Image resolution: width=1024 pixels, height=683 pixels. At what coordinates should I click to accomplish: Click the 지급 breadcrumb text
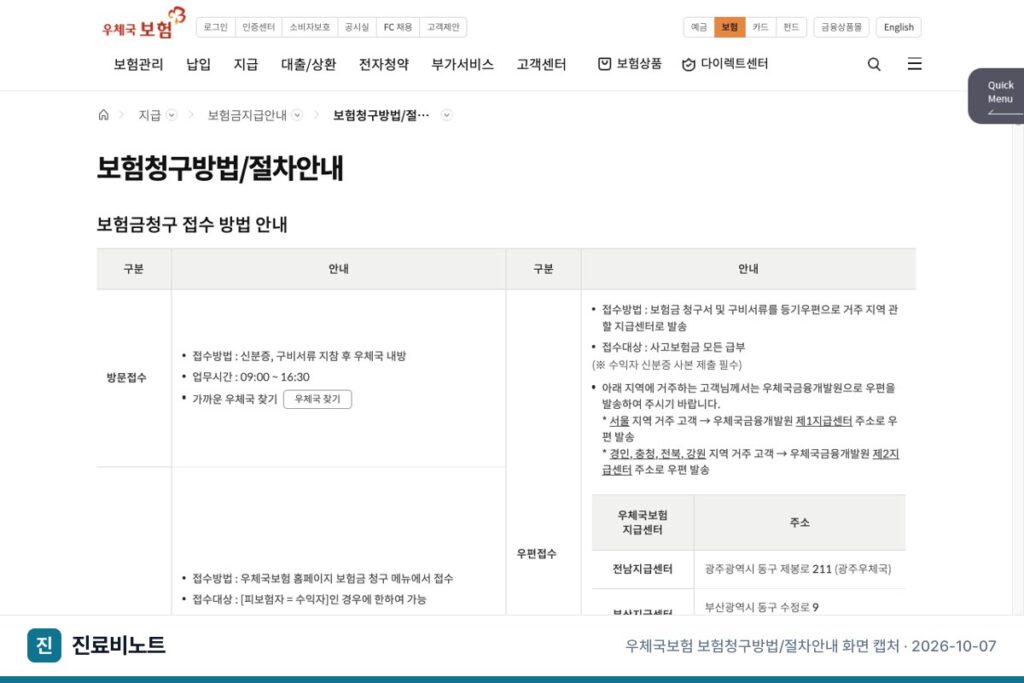point(149,115)
